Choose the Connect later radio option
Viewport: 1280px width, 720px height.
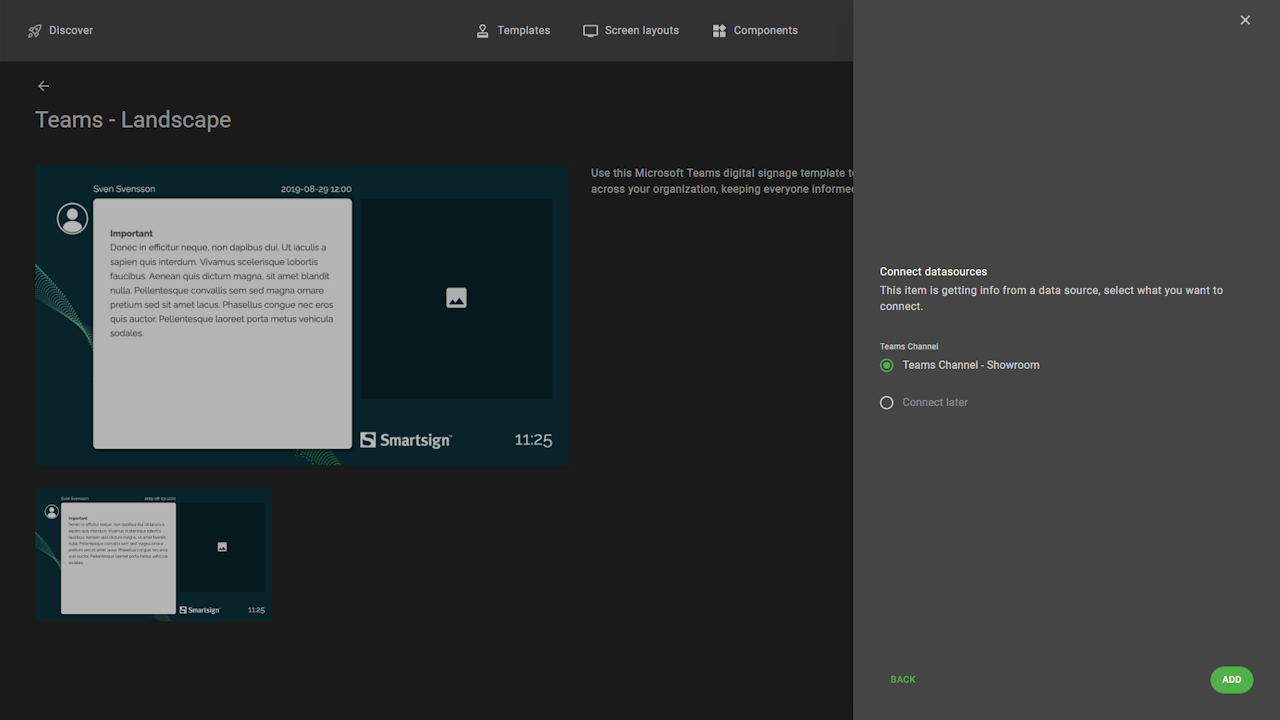[887, 403]
